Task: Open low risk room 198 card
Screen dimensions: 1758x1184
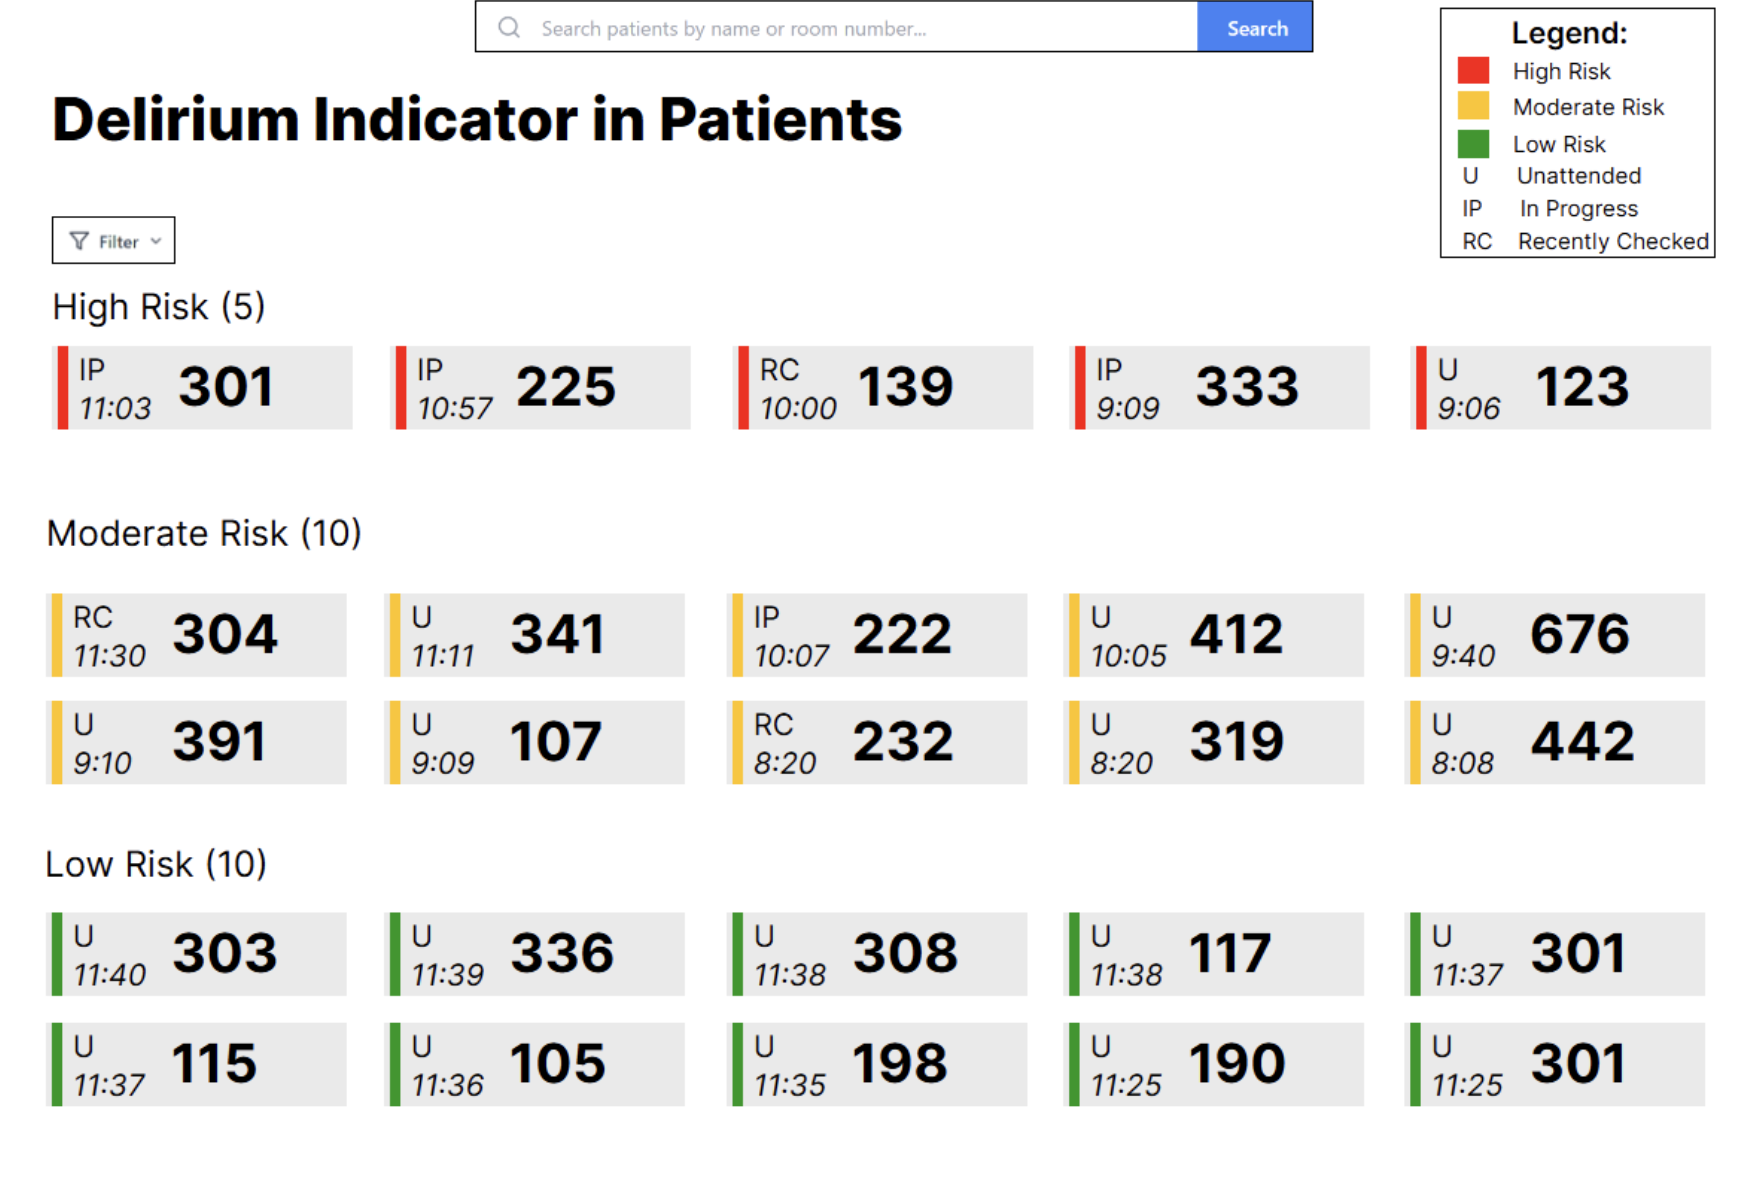Action: [878, 1064]
